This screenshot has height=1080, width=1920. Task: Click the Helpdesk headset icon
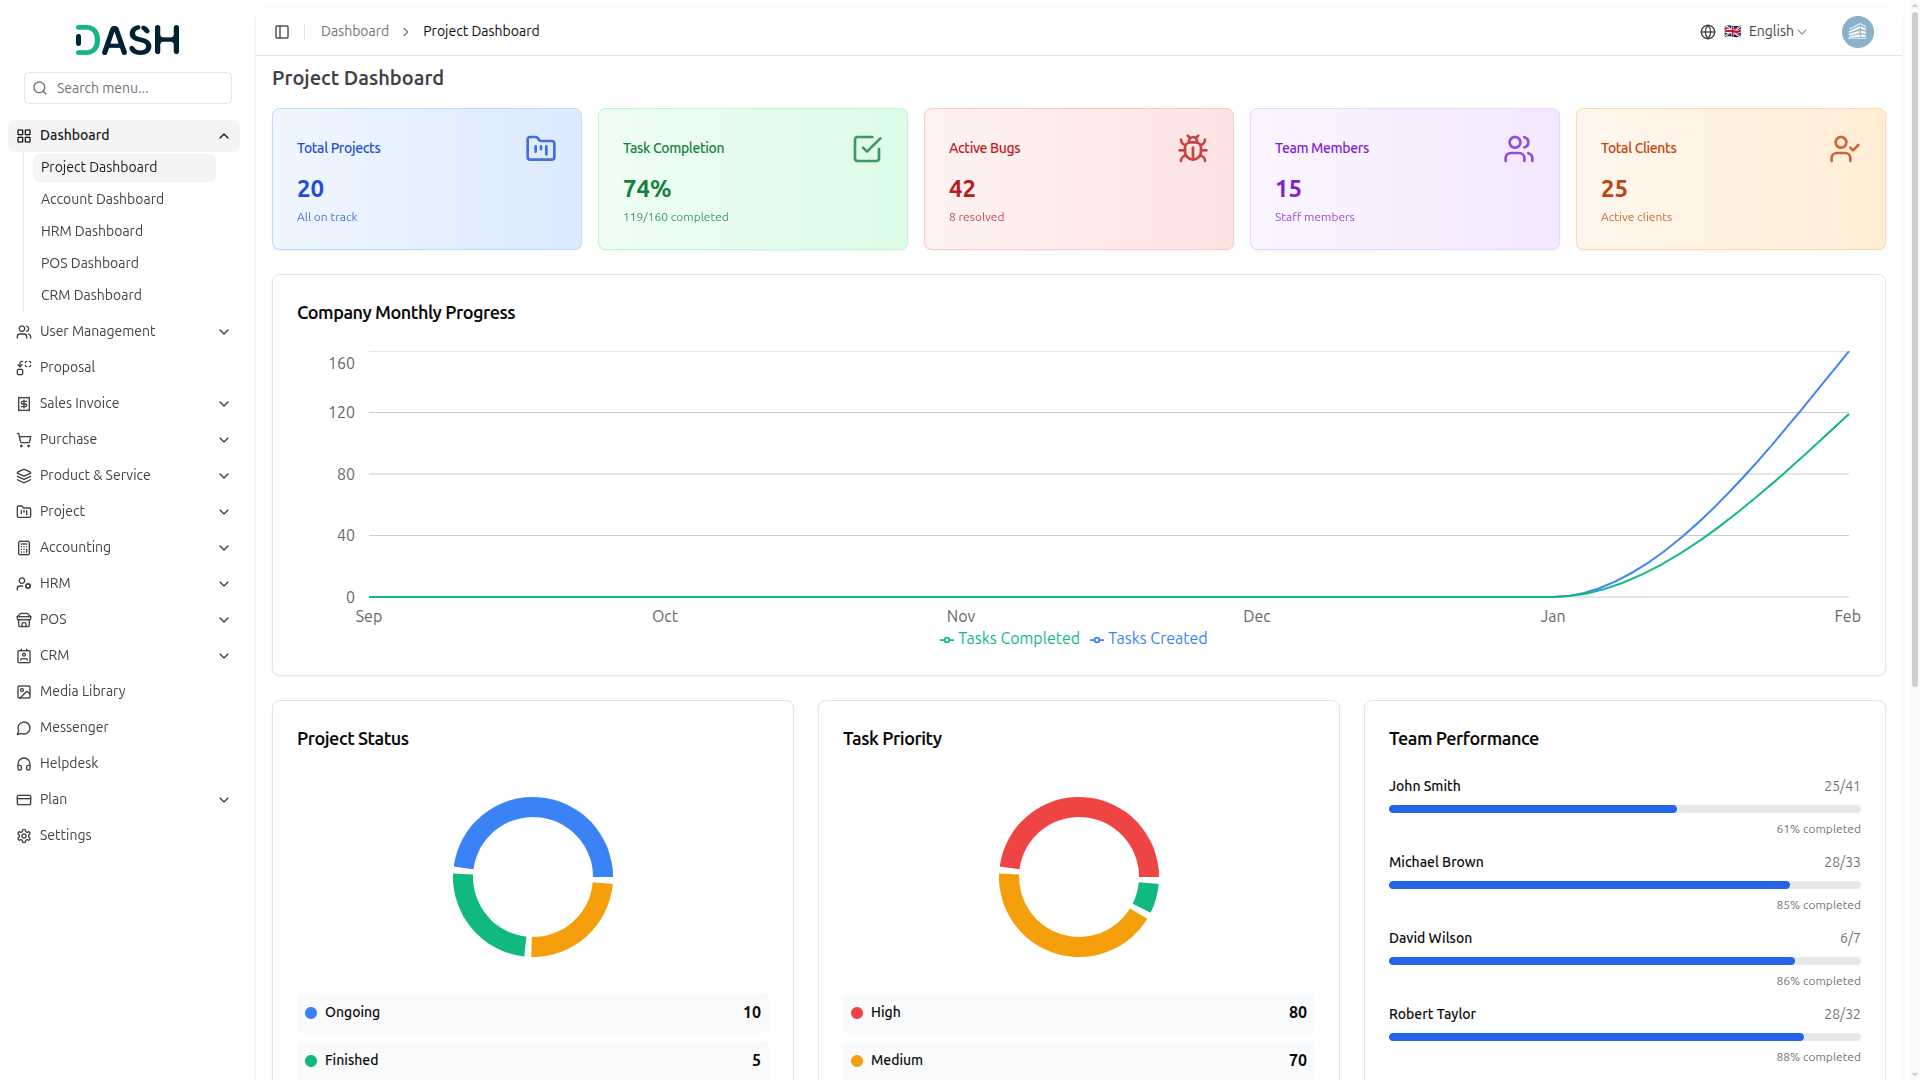[24, 764]
